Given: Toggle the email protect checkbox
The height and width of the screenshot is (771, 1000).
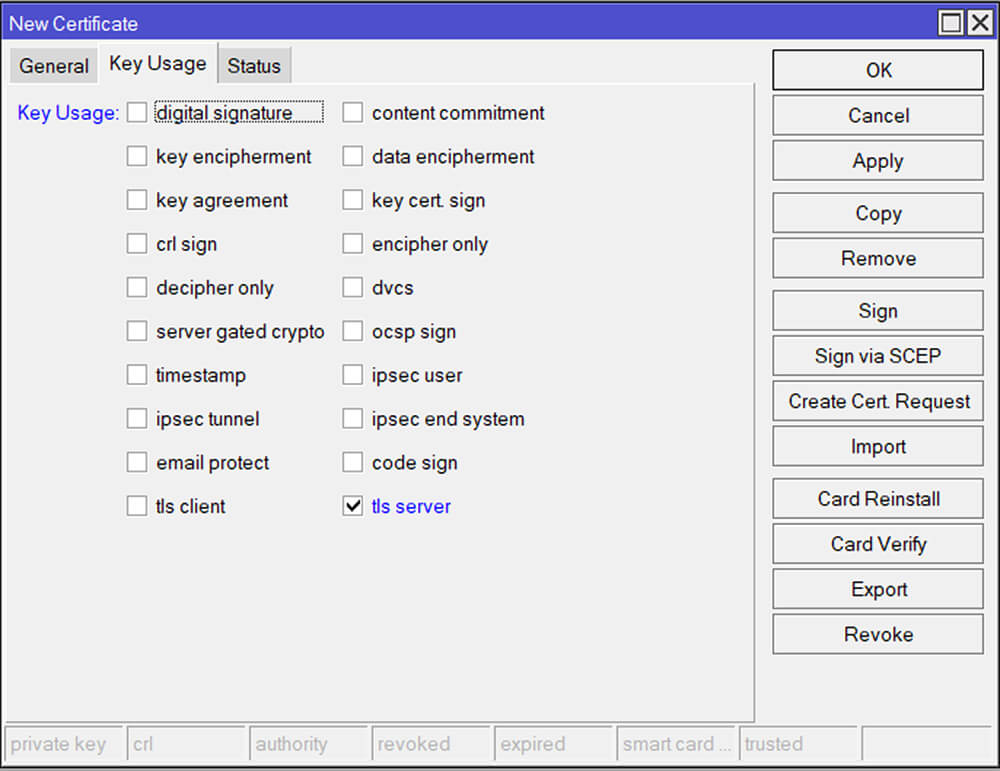Looking at the screenshot, I should (x=136, y=462).
